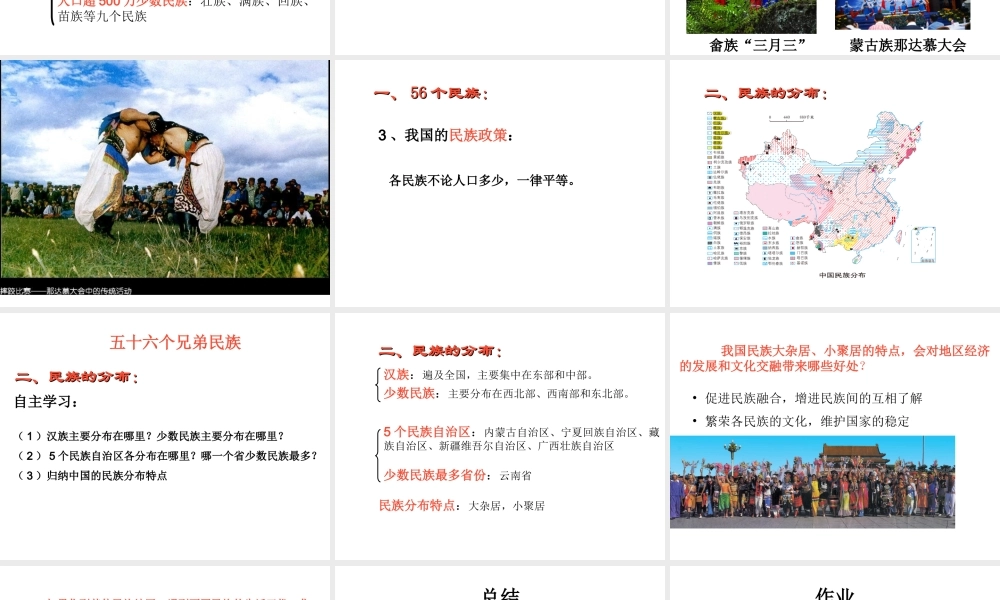Open the slide titled 一、56个民族
The width and height of the screenshot is (1000, 600).
(499, 183)
